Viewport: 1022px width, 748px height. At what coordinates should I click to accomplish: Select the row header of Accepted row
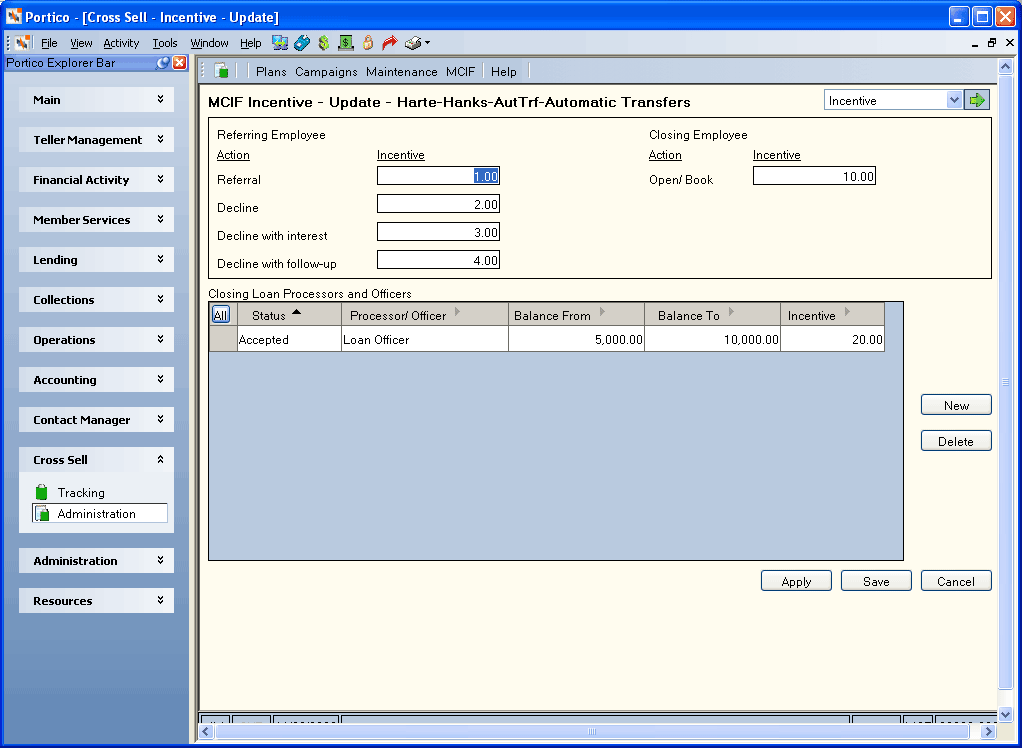[x=223, y=339]
